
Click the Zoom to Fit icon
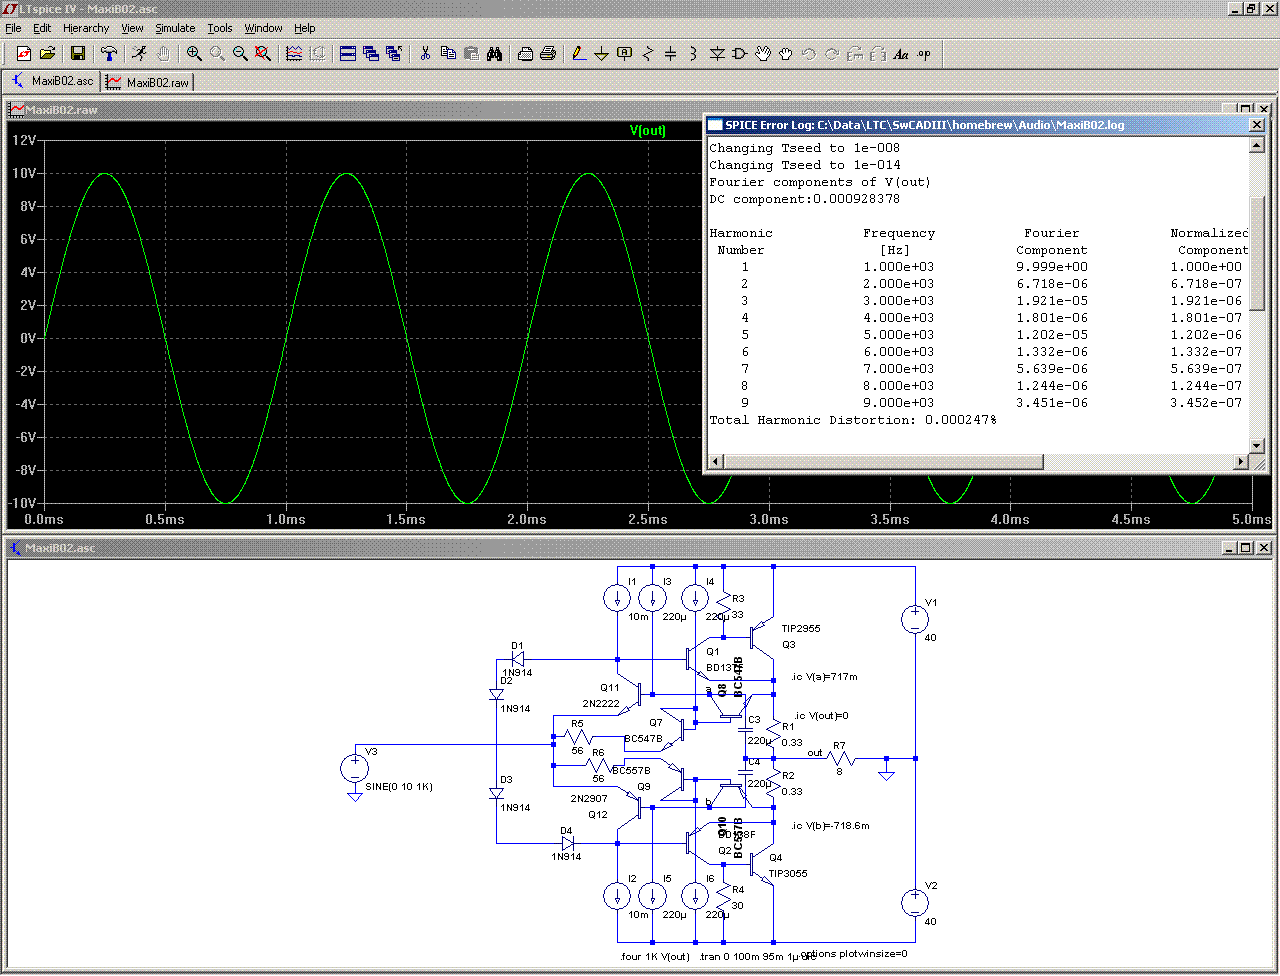click(x=263, y=54)
